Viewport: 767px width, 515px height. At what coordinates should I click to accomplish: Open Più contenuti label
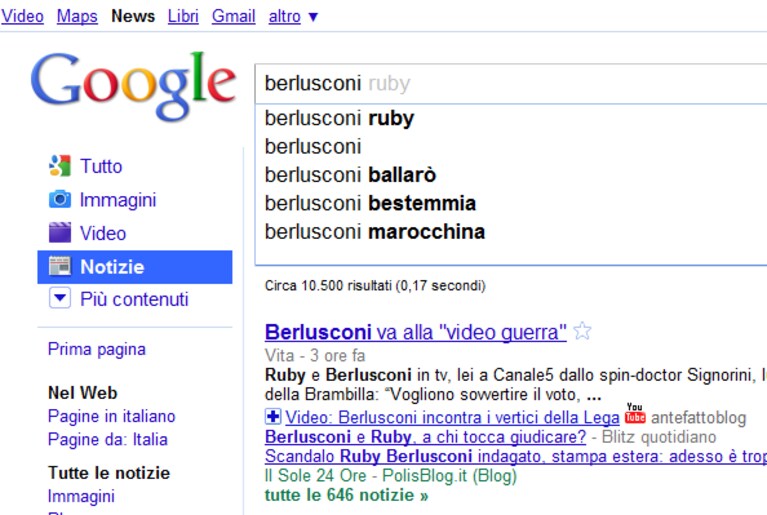coord(135,299)
